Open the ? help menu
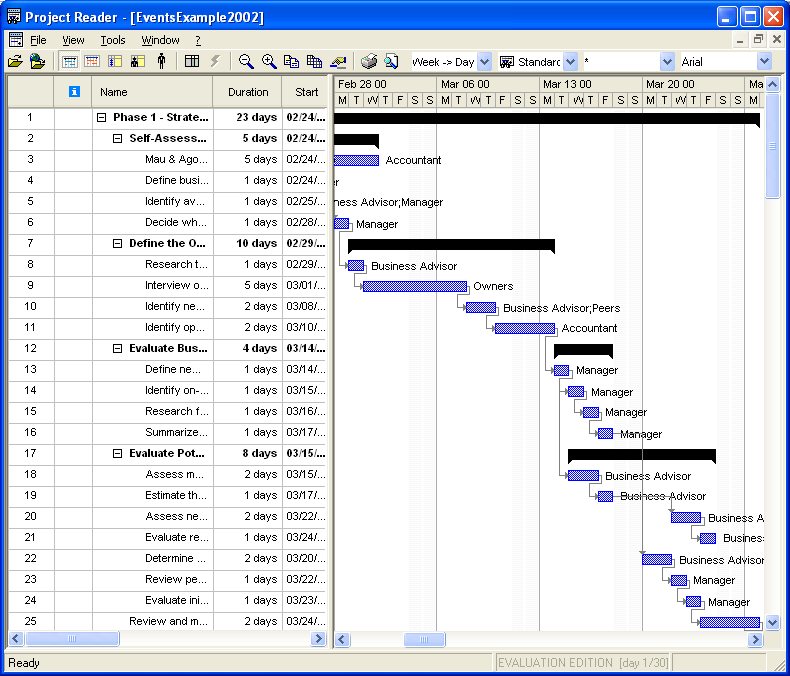The image size is (790, 676). pos(198,40)
